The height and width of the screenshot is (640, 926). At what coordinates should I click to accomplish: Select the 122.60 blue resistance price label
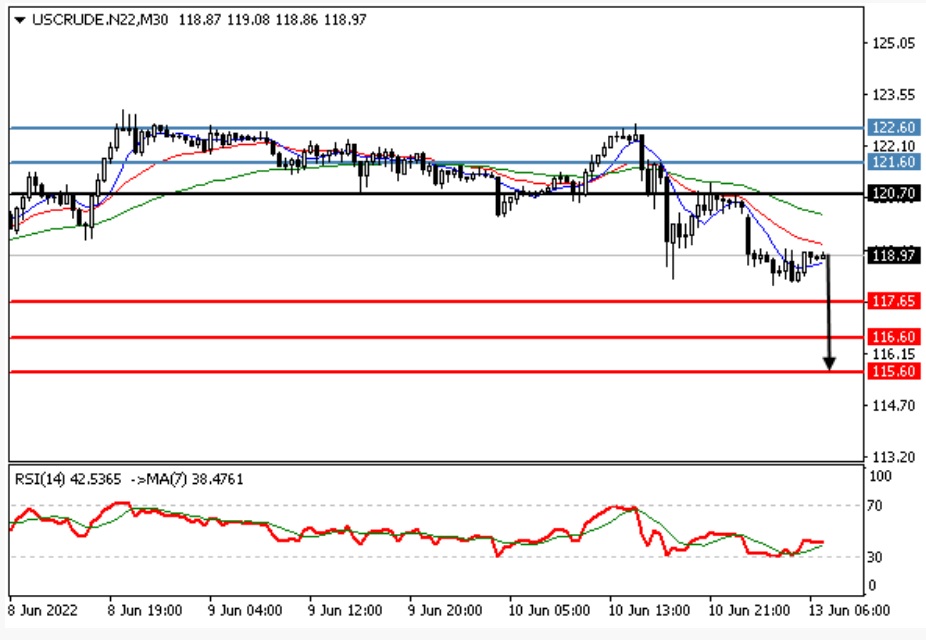coord(893,128)
